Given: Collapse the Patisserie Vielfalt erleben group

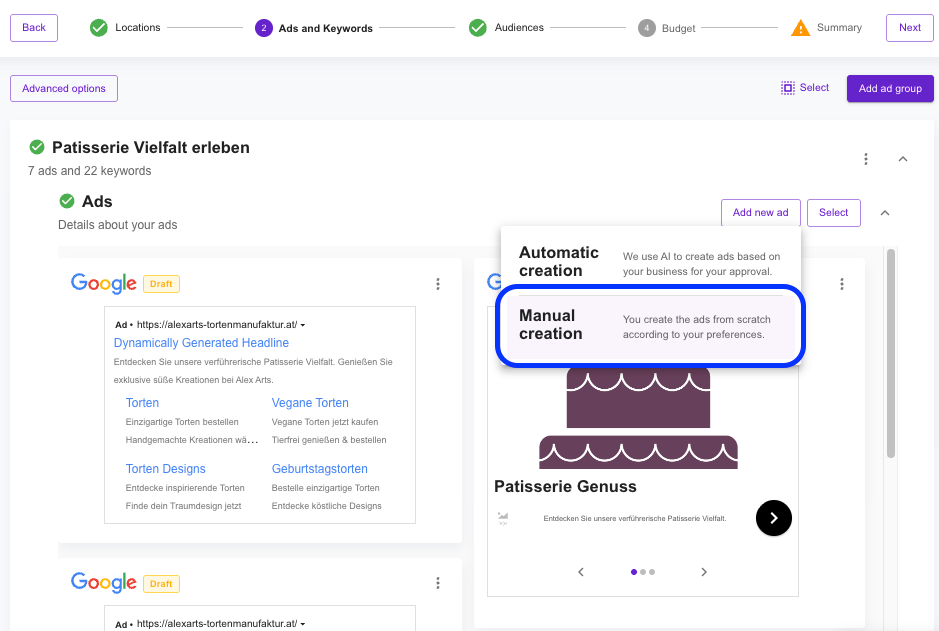Looking at the screenshot, I should (902, 159).
